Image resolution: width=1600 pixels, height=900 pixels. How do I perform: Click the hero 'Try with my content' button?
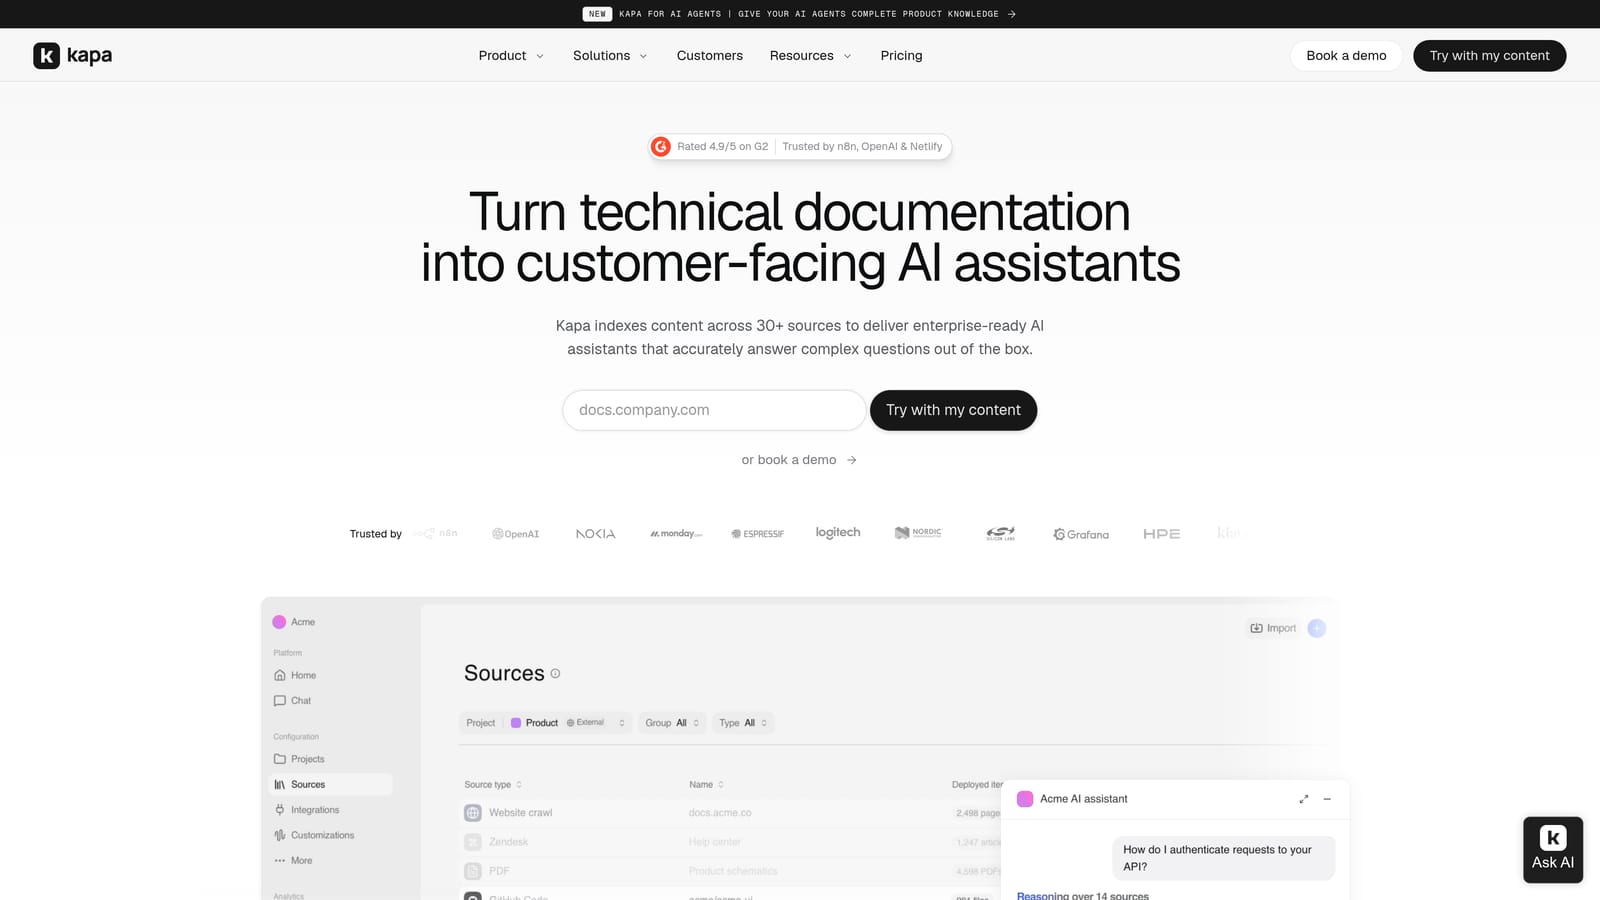953,410
